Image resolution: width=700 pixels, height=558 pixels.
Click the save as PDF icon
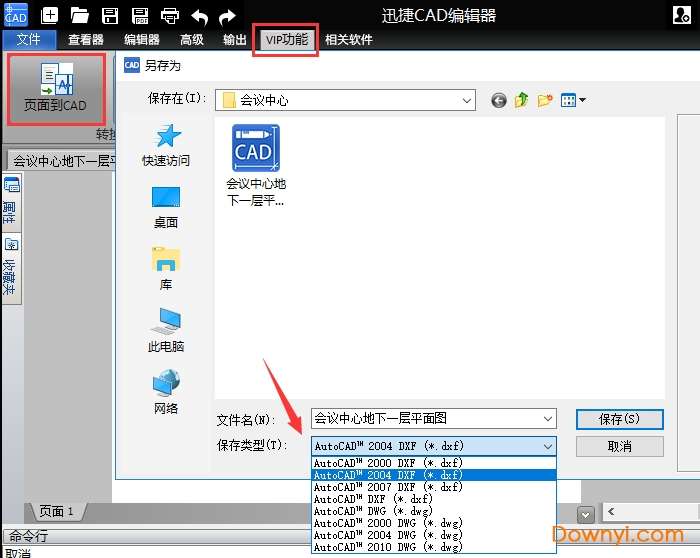tap(140, 16)
